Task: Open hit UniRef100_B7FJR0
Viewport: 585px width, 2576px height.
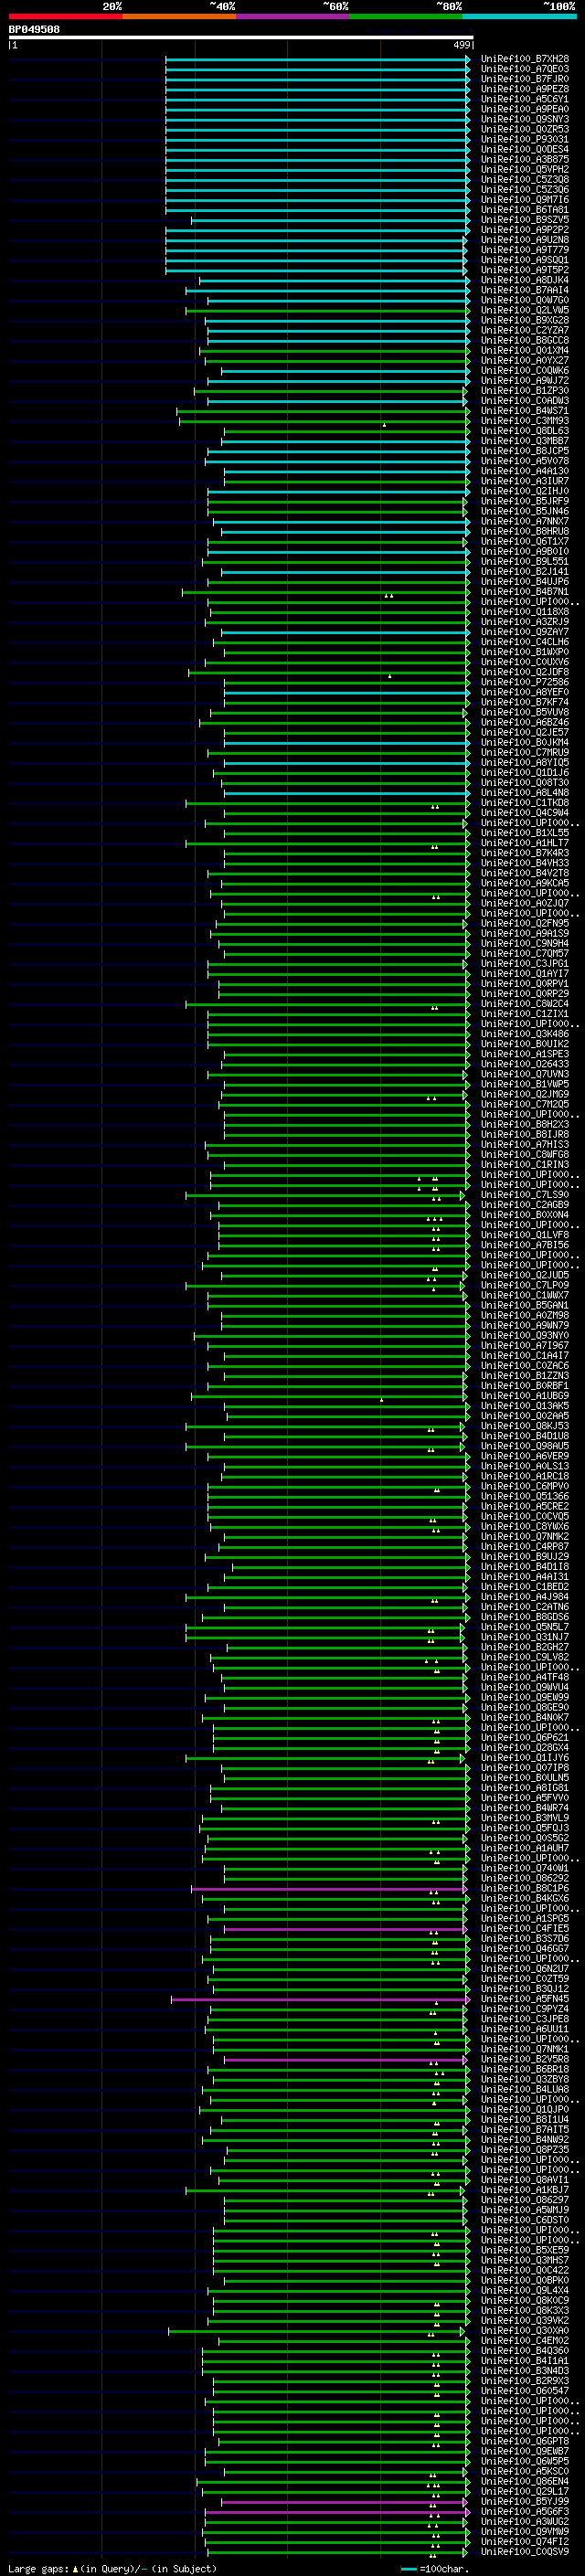Action: pyautogui.click(x=525, y=79)
